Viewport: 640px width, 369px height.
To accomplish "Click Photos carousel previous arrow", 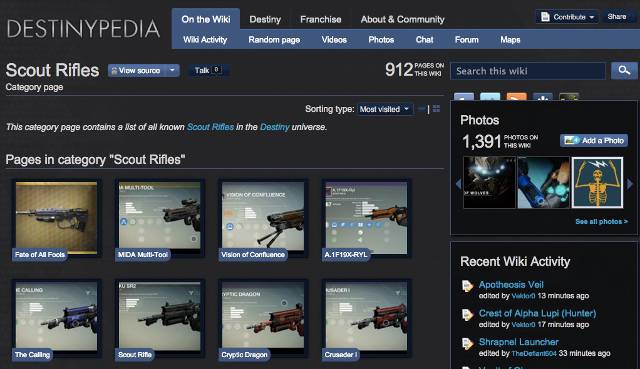I will click(x=458, y=184).
